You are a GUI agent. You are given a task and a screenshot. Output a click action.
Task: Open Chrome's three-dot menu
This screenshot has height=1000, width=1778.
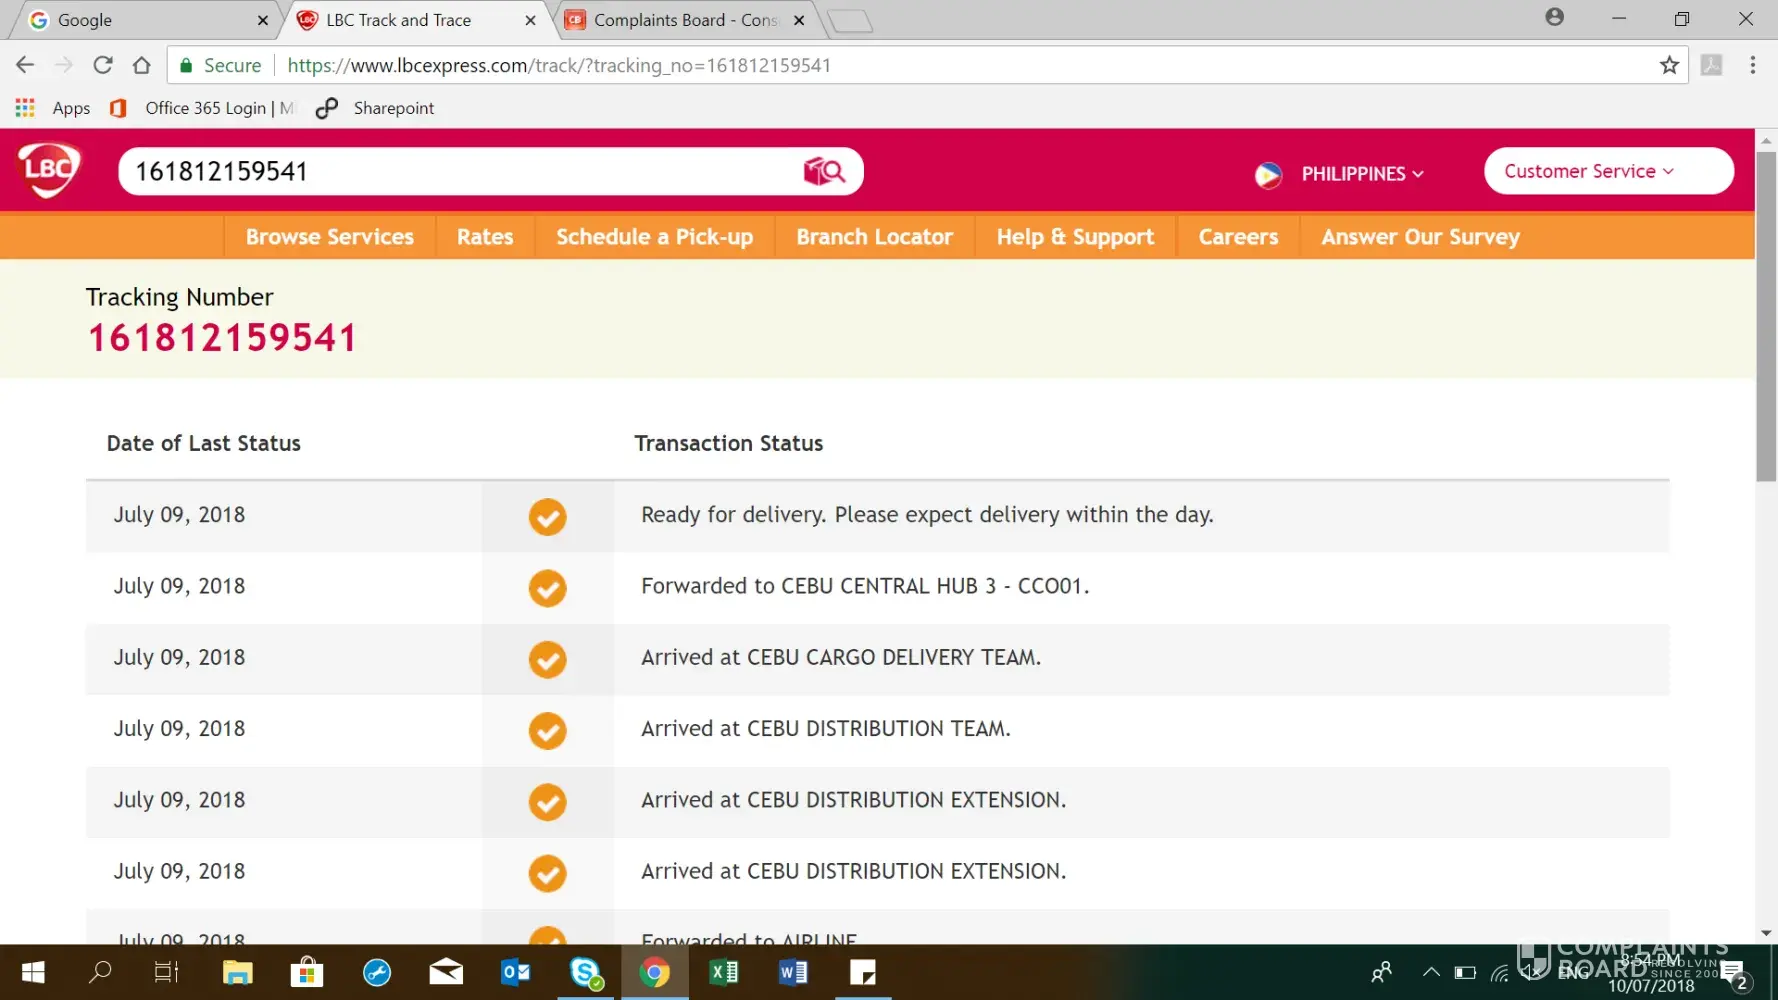click(1752, 66)
